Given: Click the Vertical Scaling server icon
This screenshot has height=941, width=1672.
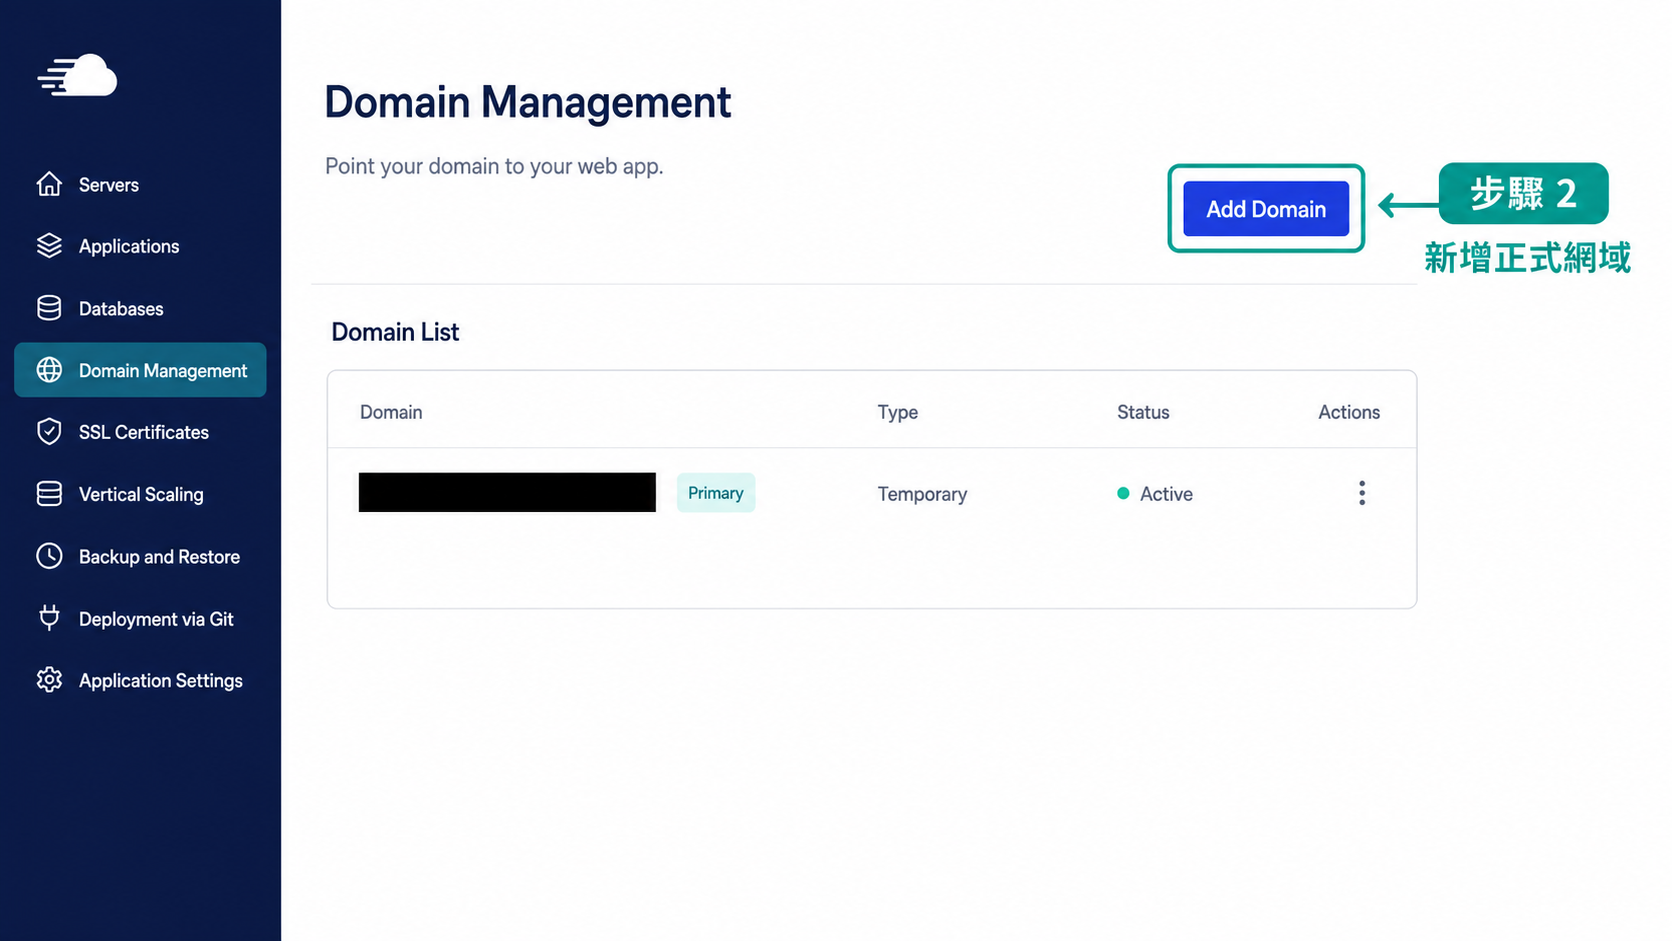Looking at the screenshot, I should pyautogui.click(x=49, y=494).
